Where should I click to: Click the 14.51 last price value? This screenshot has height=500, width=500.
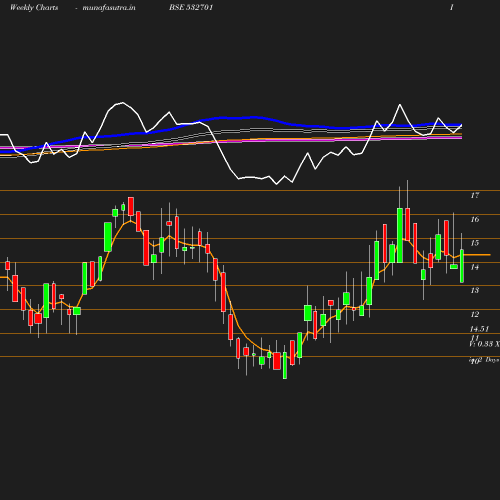click(x=479, y=329)
